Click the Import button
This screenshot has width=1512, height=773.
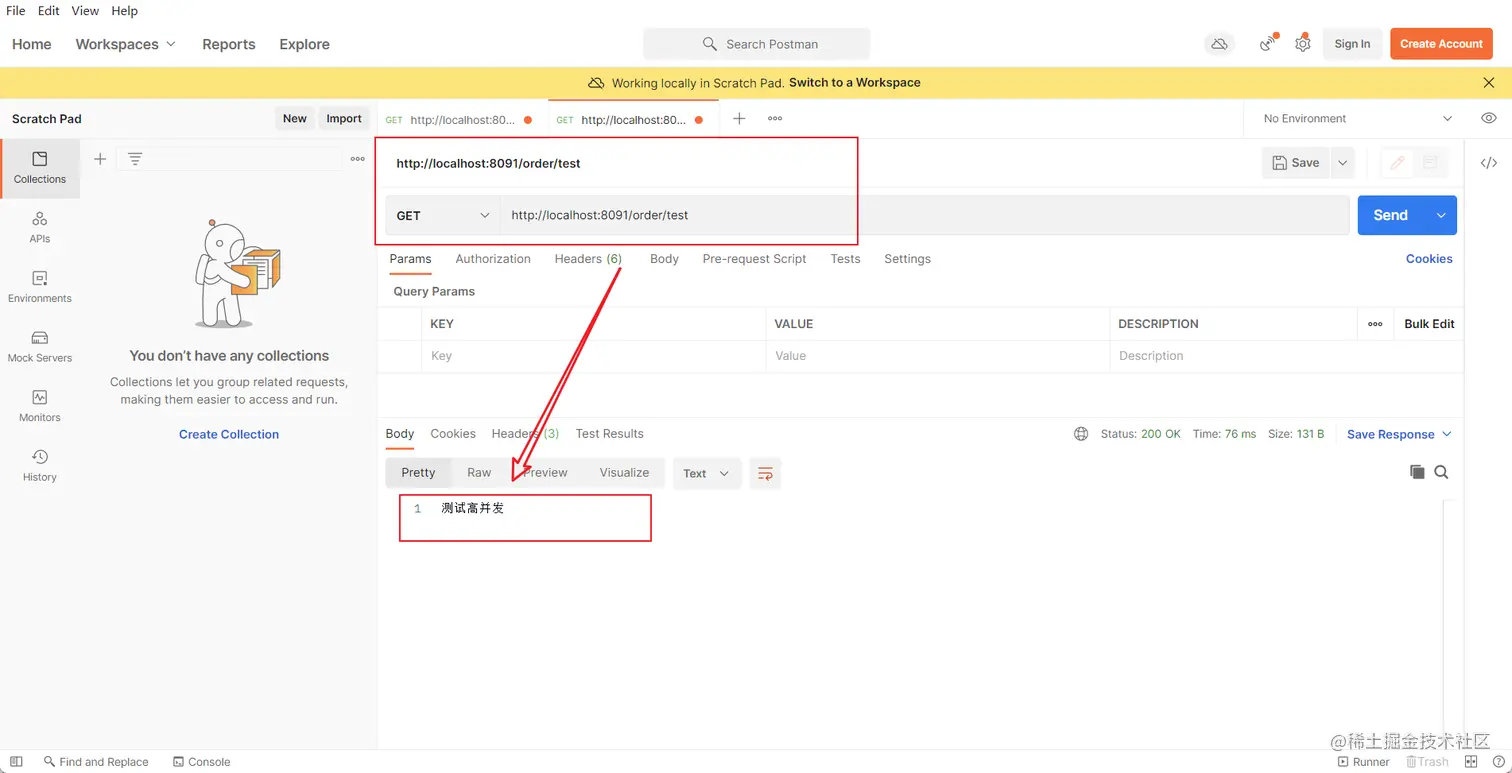point(344,118)
